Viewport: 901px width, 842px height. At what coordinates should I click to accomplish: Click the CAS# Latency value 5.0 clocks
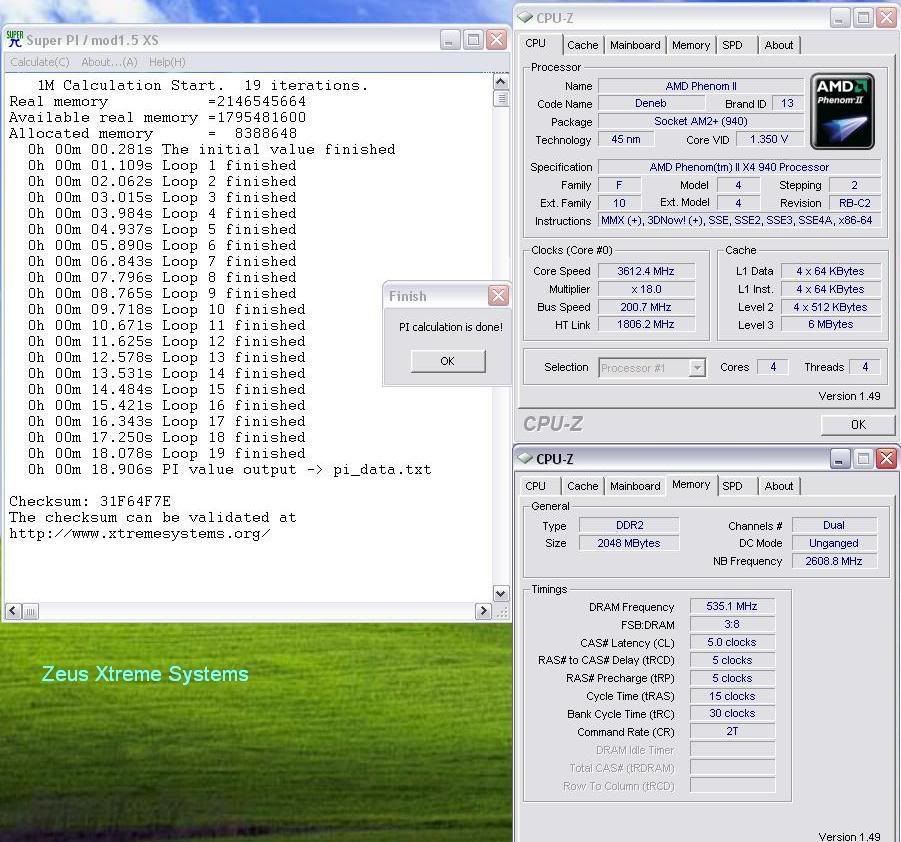click(x=732, y=642)
